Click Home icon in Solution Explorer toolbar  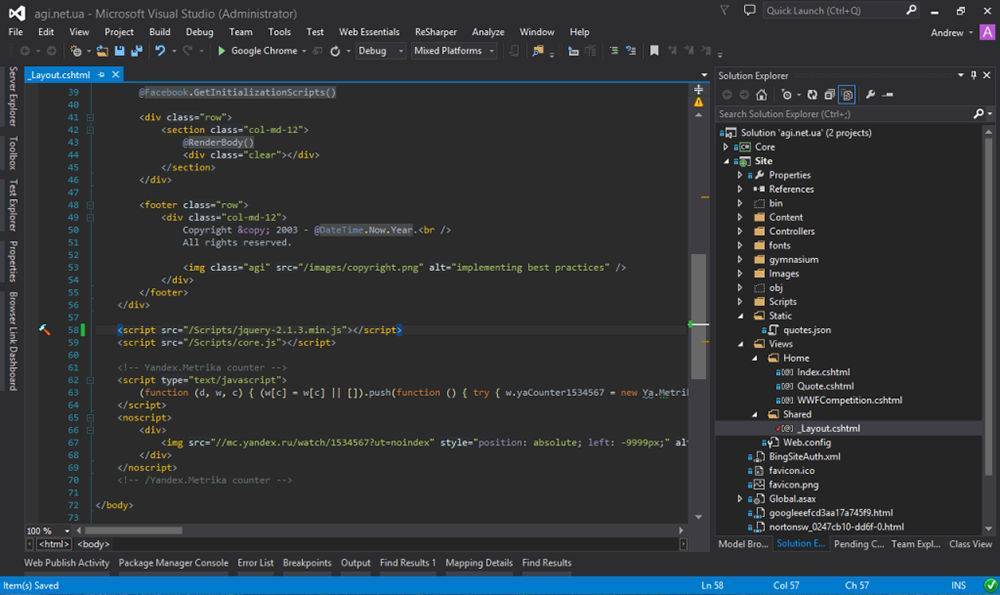point(761,95)
